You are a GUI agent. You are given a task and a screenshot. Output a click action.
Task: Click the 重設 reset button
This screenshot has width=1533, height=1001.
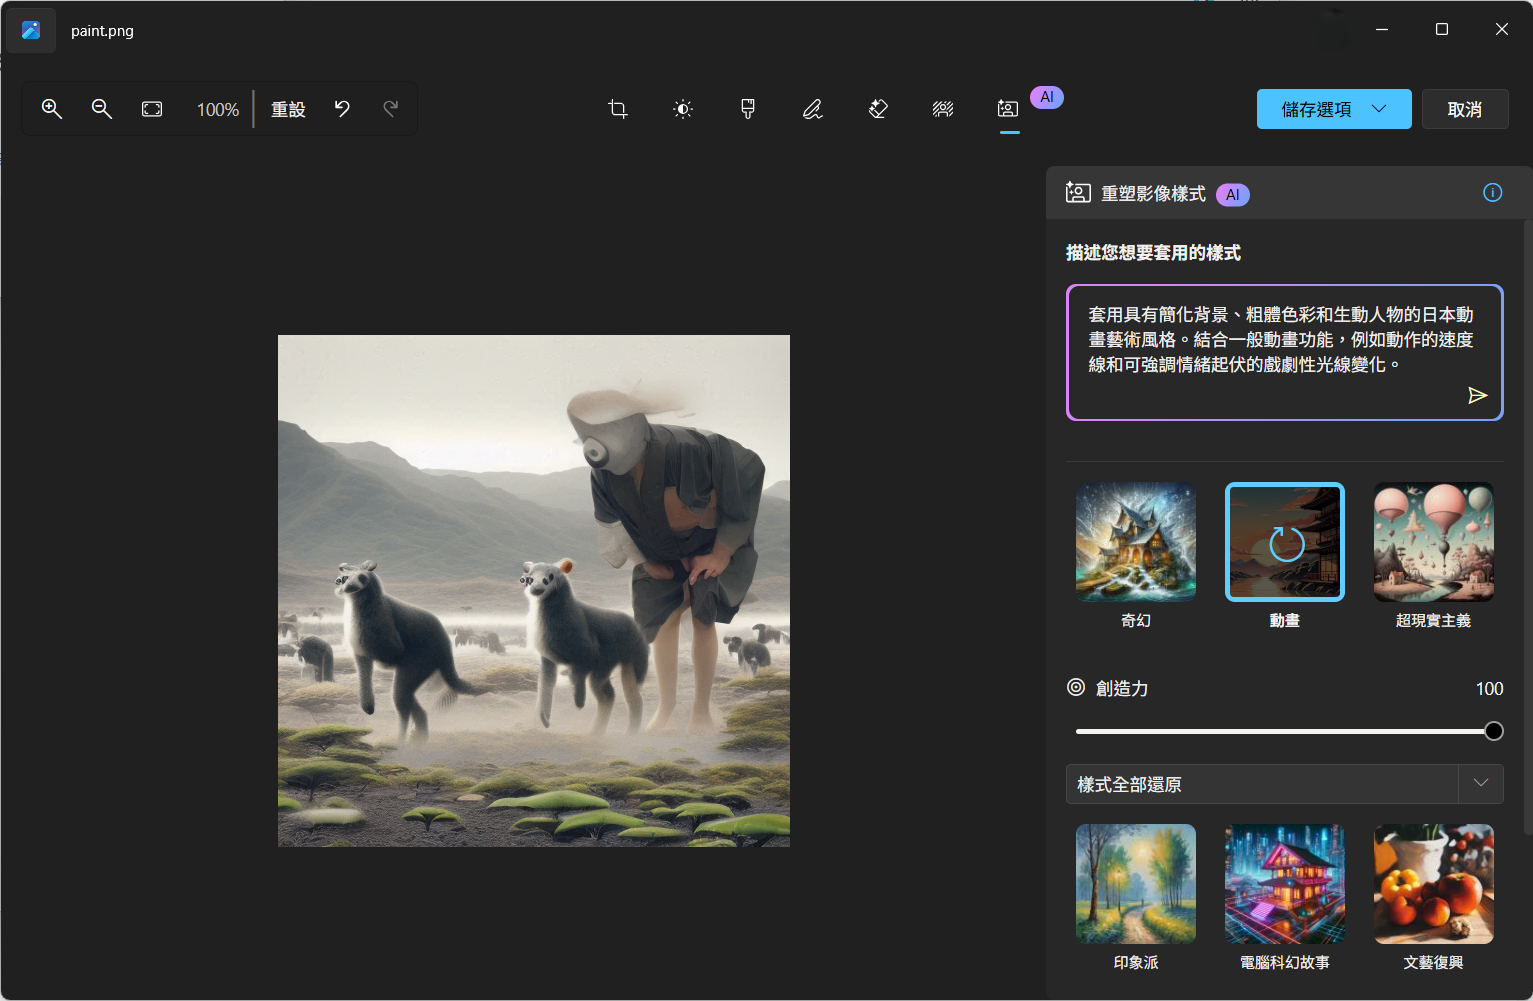click(x=289, y=109)
